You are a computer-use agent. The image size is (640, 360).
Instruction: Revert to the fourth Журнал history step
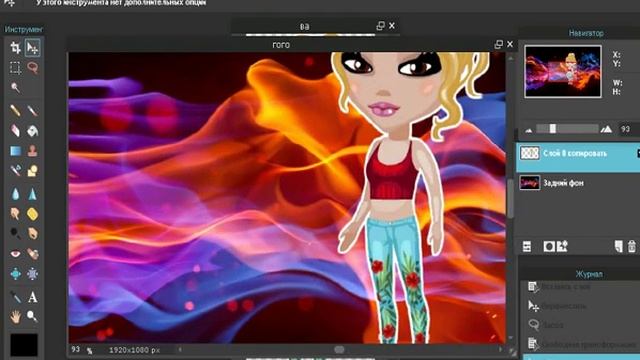[580, 344]
